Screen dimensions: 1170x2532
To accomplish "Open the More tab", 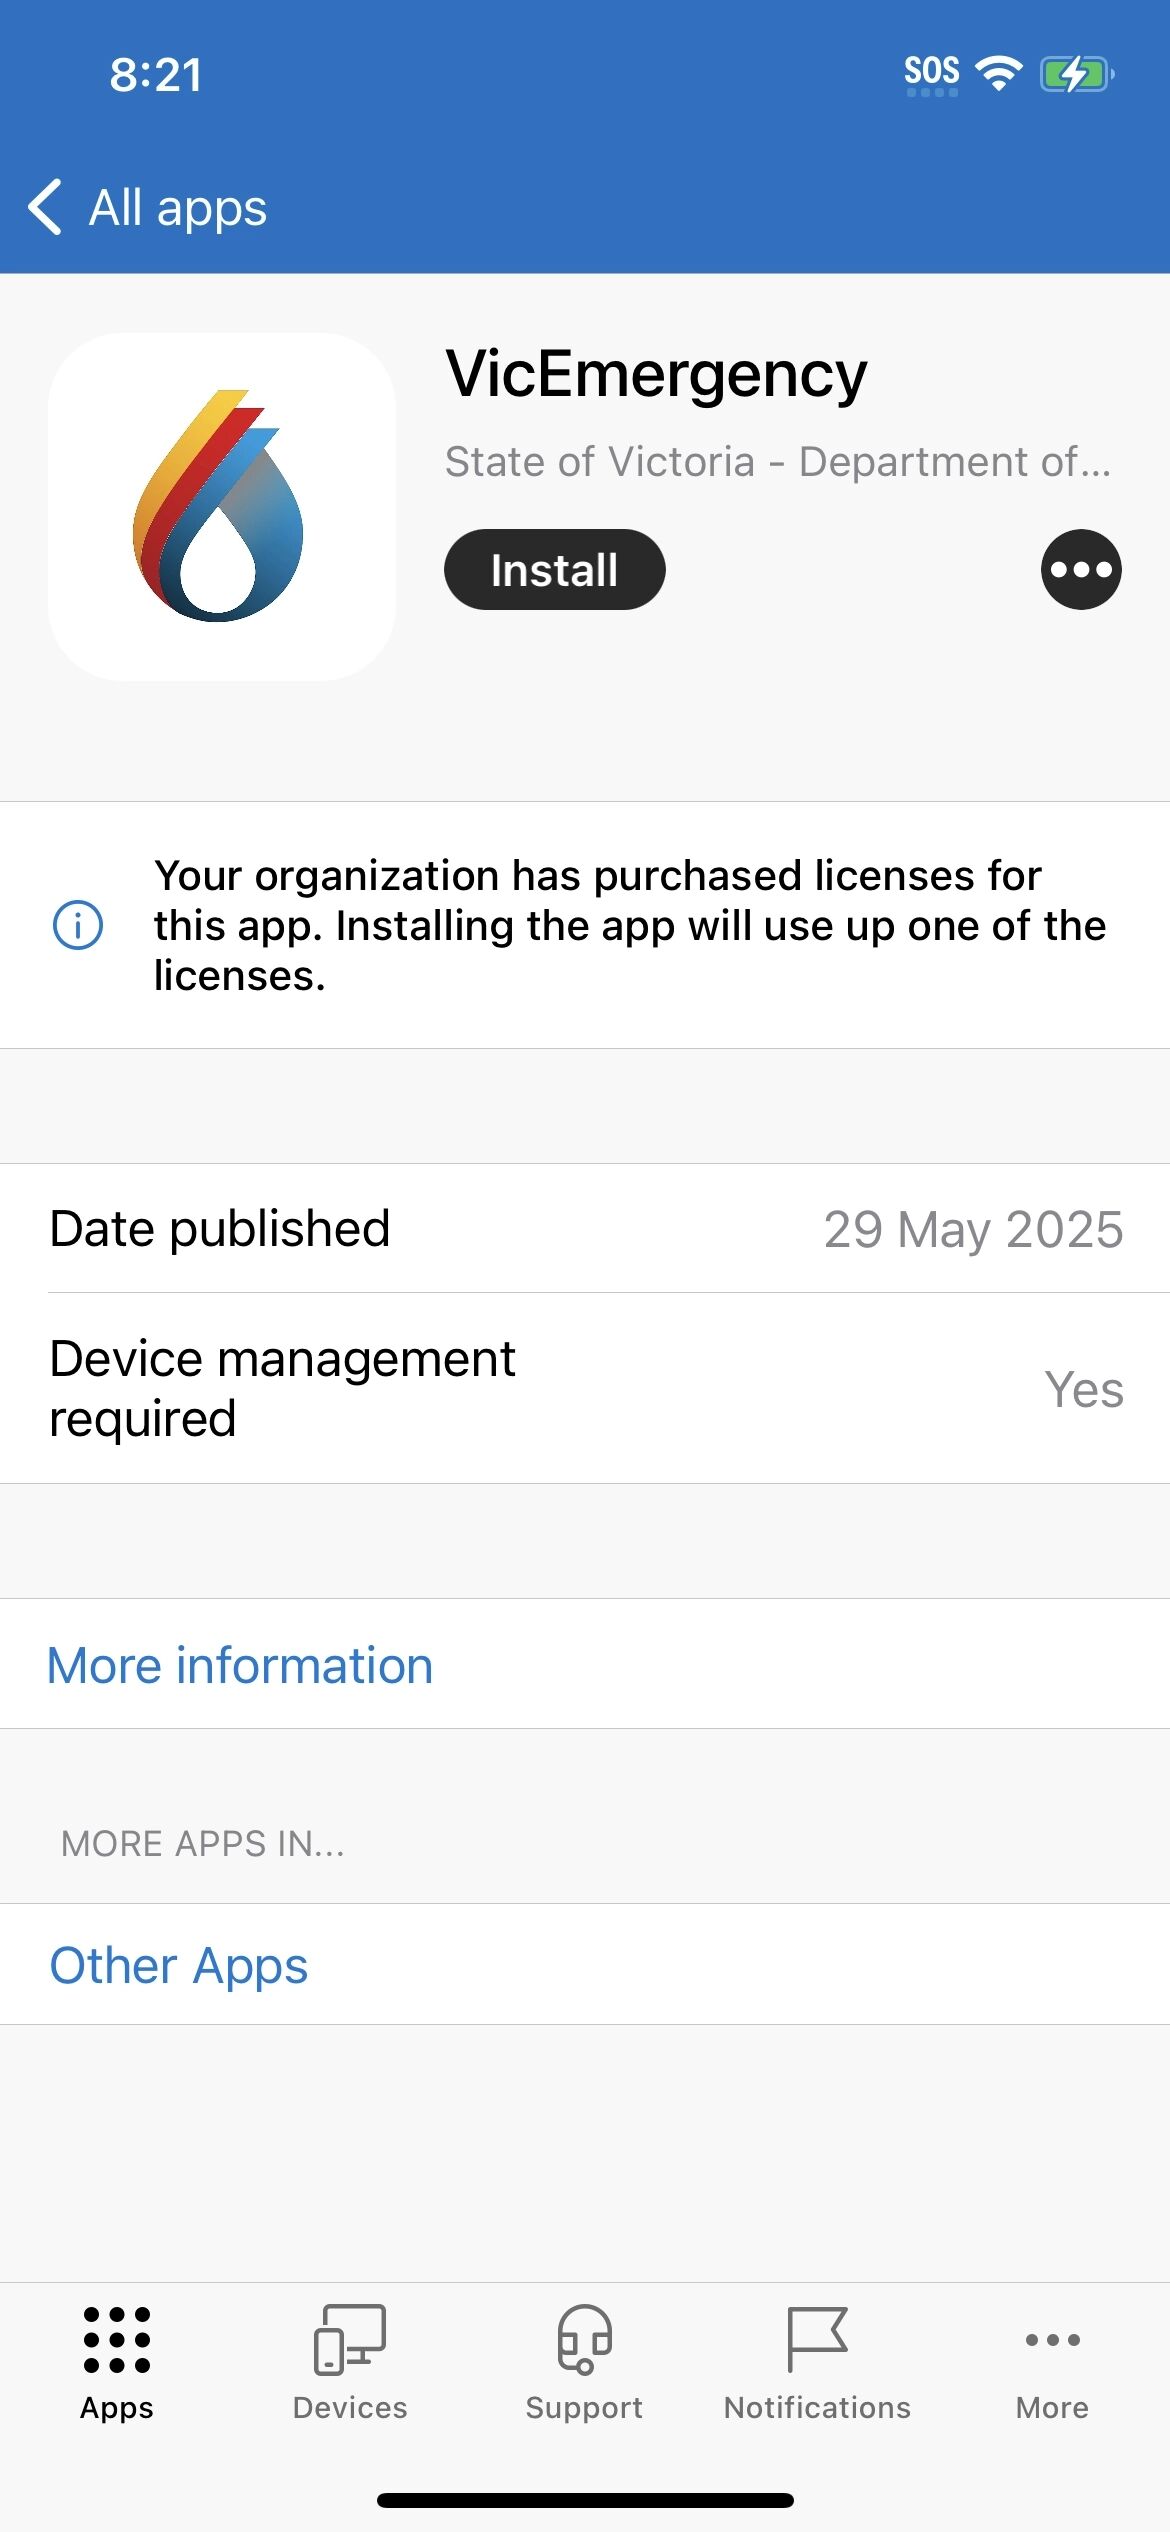I will pyautogui.click(x=1052, y=2364).
